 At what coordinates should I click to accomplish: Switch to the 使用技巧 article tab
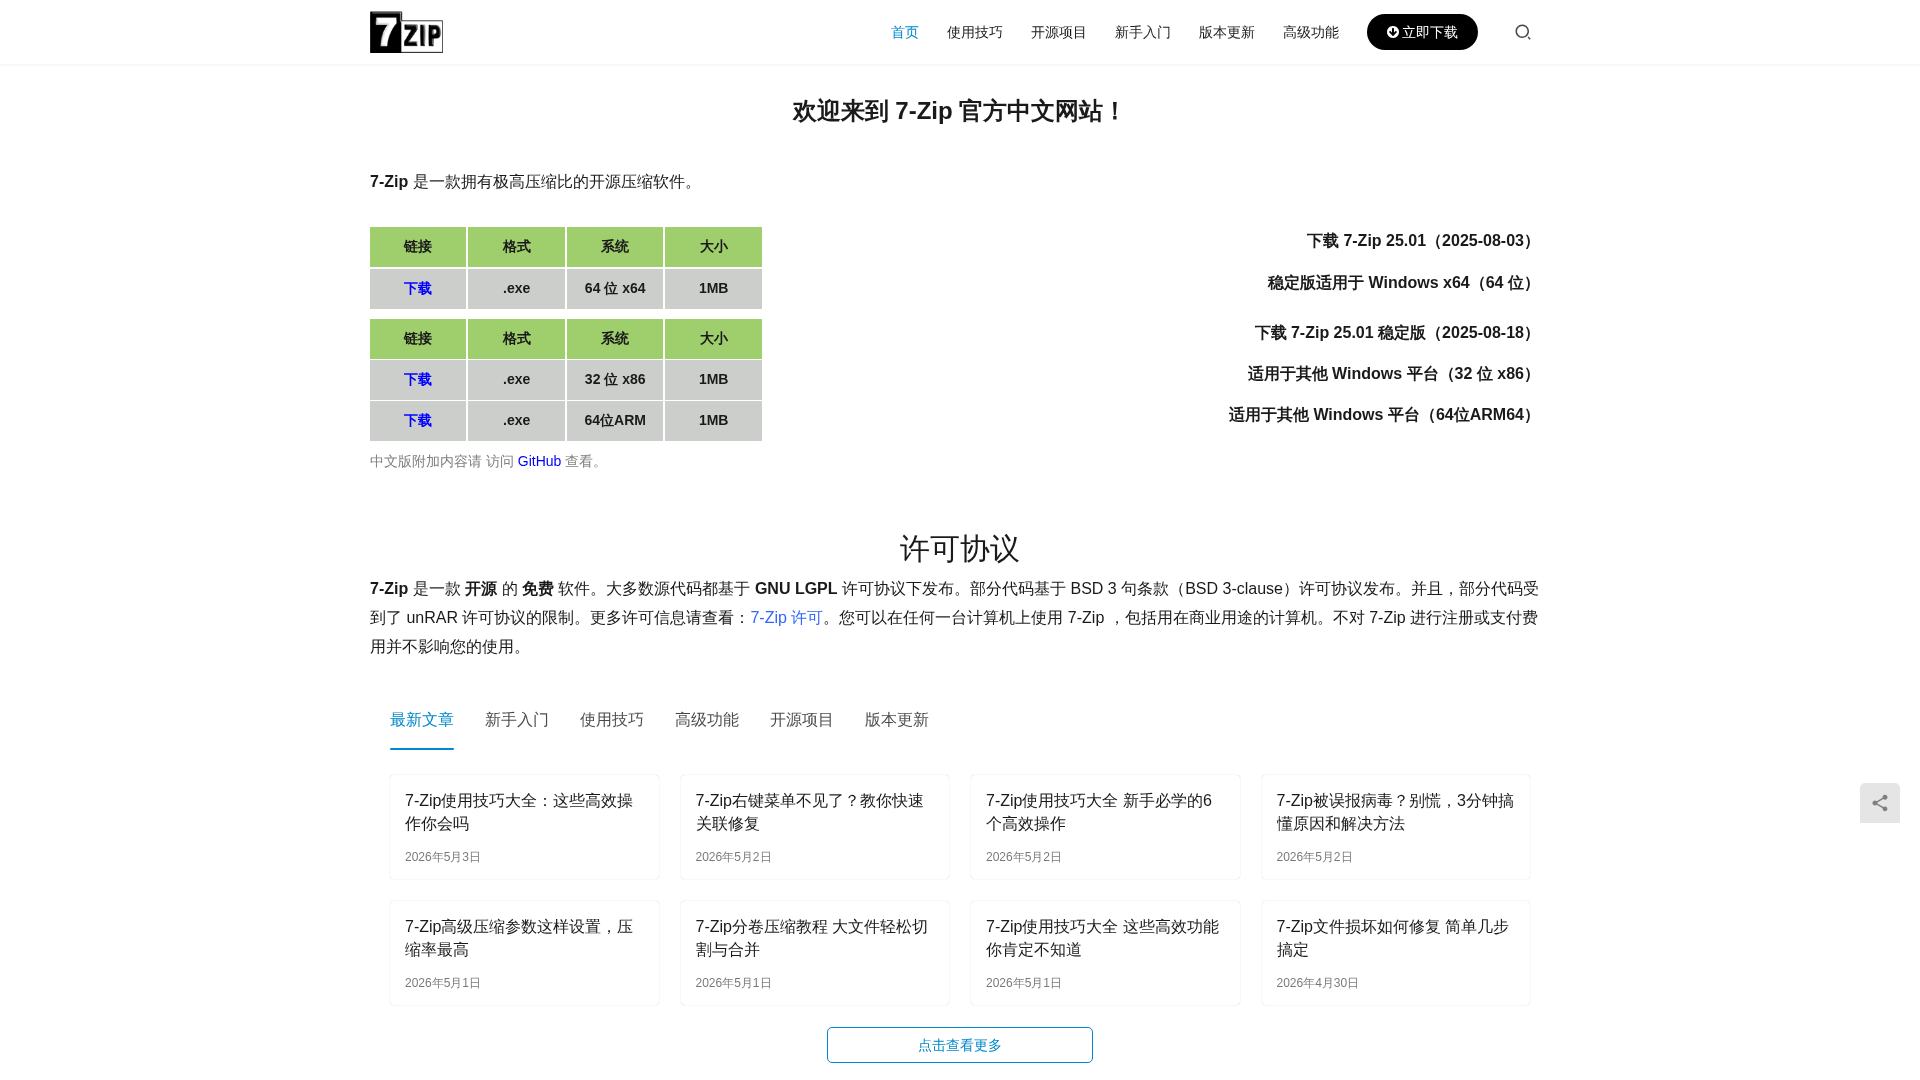pyautogui.click(x=612, y=720)
